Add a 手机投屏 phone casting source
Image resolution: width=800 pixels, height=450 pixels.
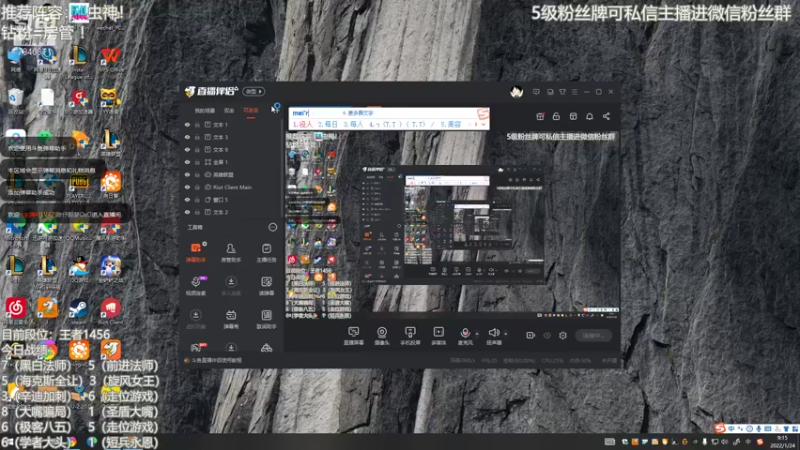[410, 336]
